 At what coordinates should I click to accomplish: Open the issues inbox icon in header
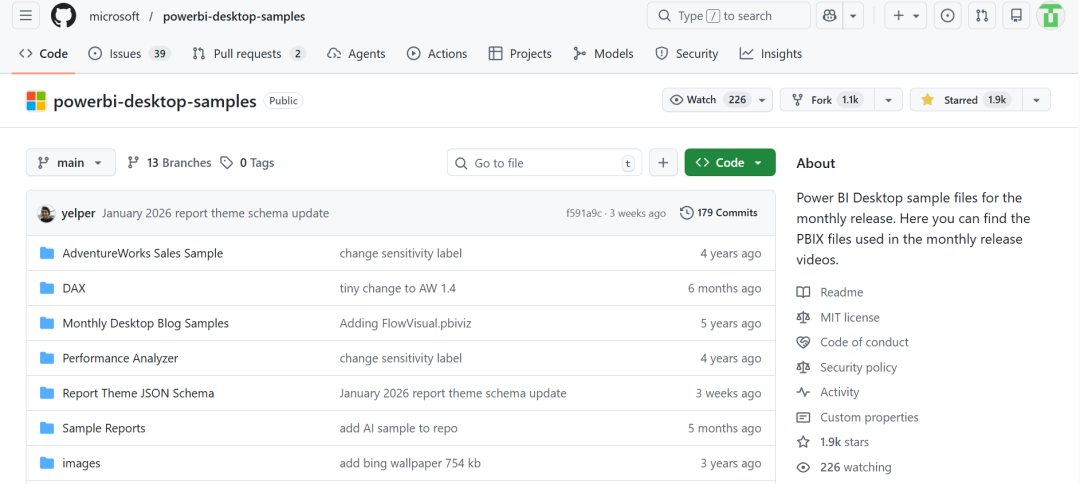point(948,16)
